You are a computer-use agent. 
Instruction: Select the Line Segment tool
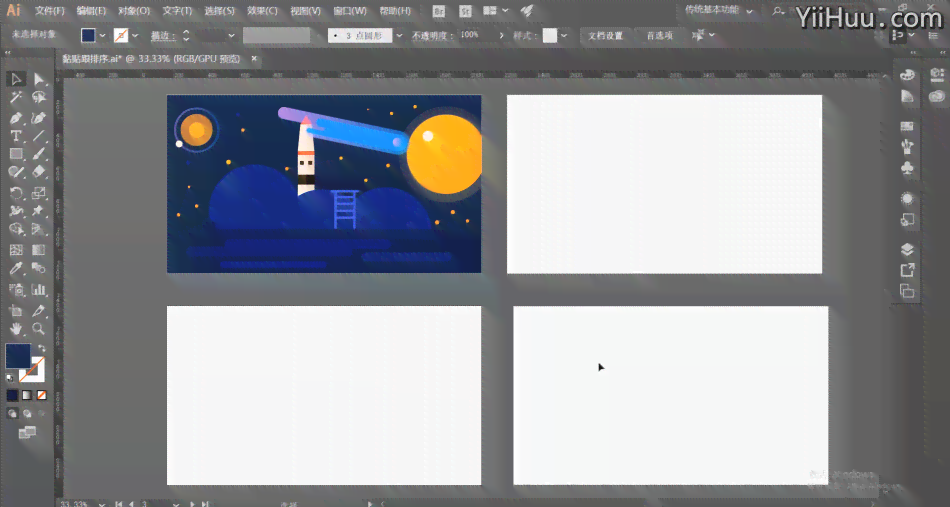(x=39, y=136)
